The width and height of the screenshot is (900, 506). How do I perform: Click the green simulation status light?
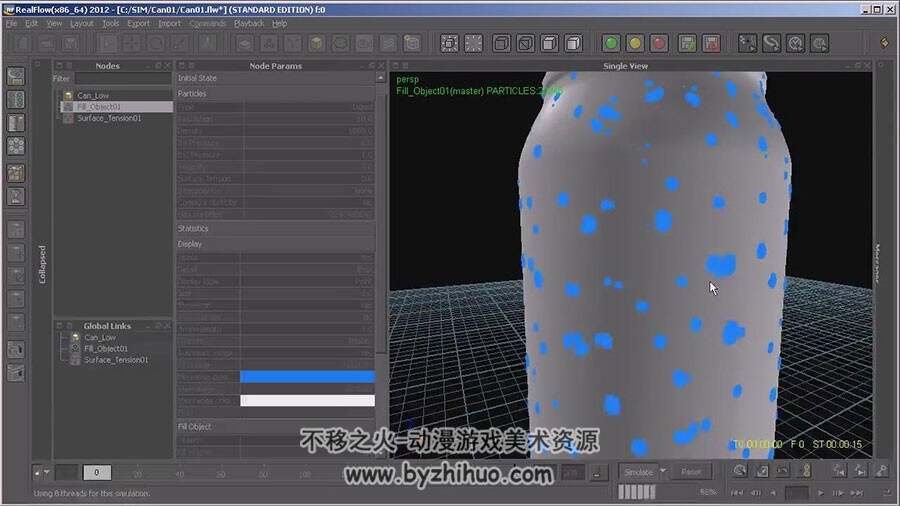(611, 43)
